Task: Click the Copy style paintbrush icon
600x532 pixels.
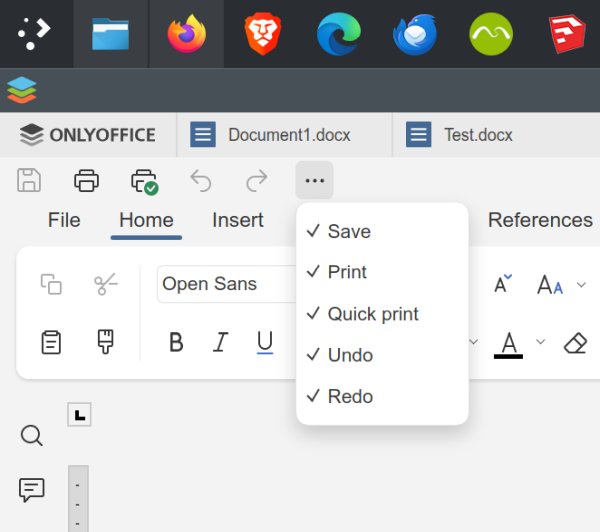Action: tap(106, 341)
